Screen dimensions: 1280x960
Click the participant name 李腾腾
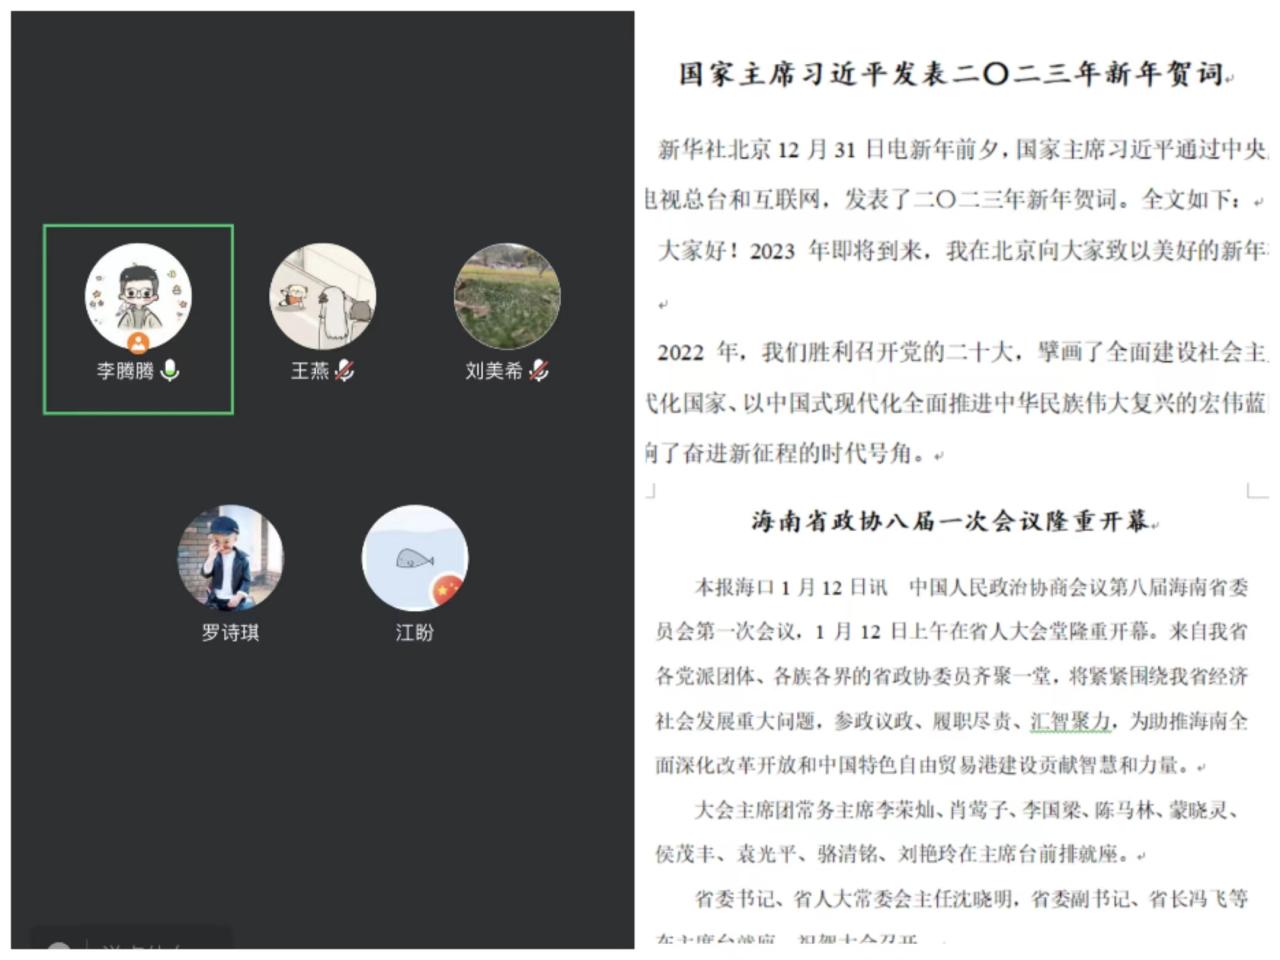[125, 371]
